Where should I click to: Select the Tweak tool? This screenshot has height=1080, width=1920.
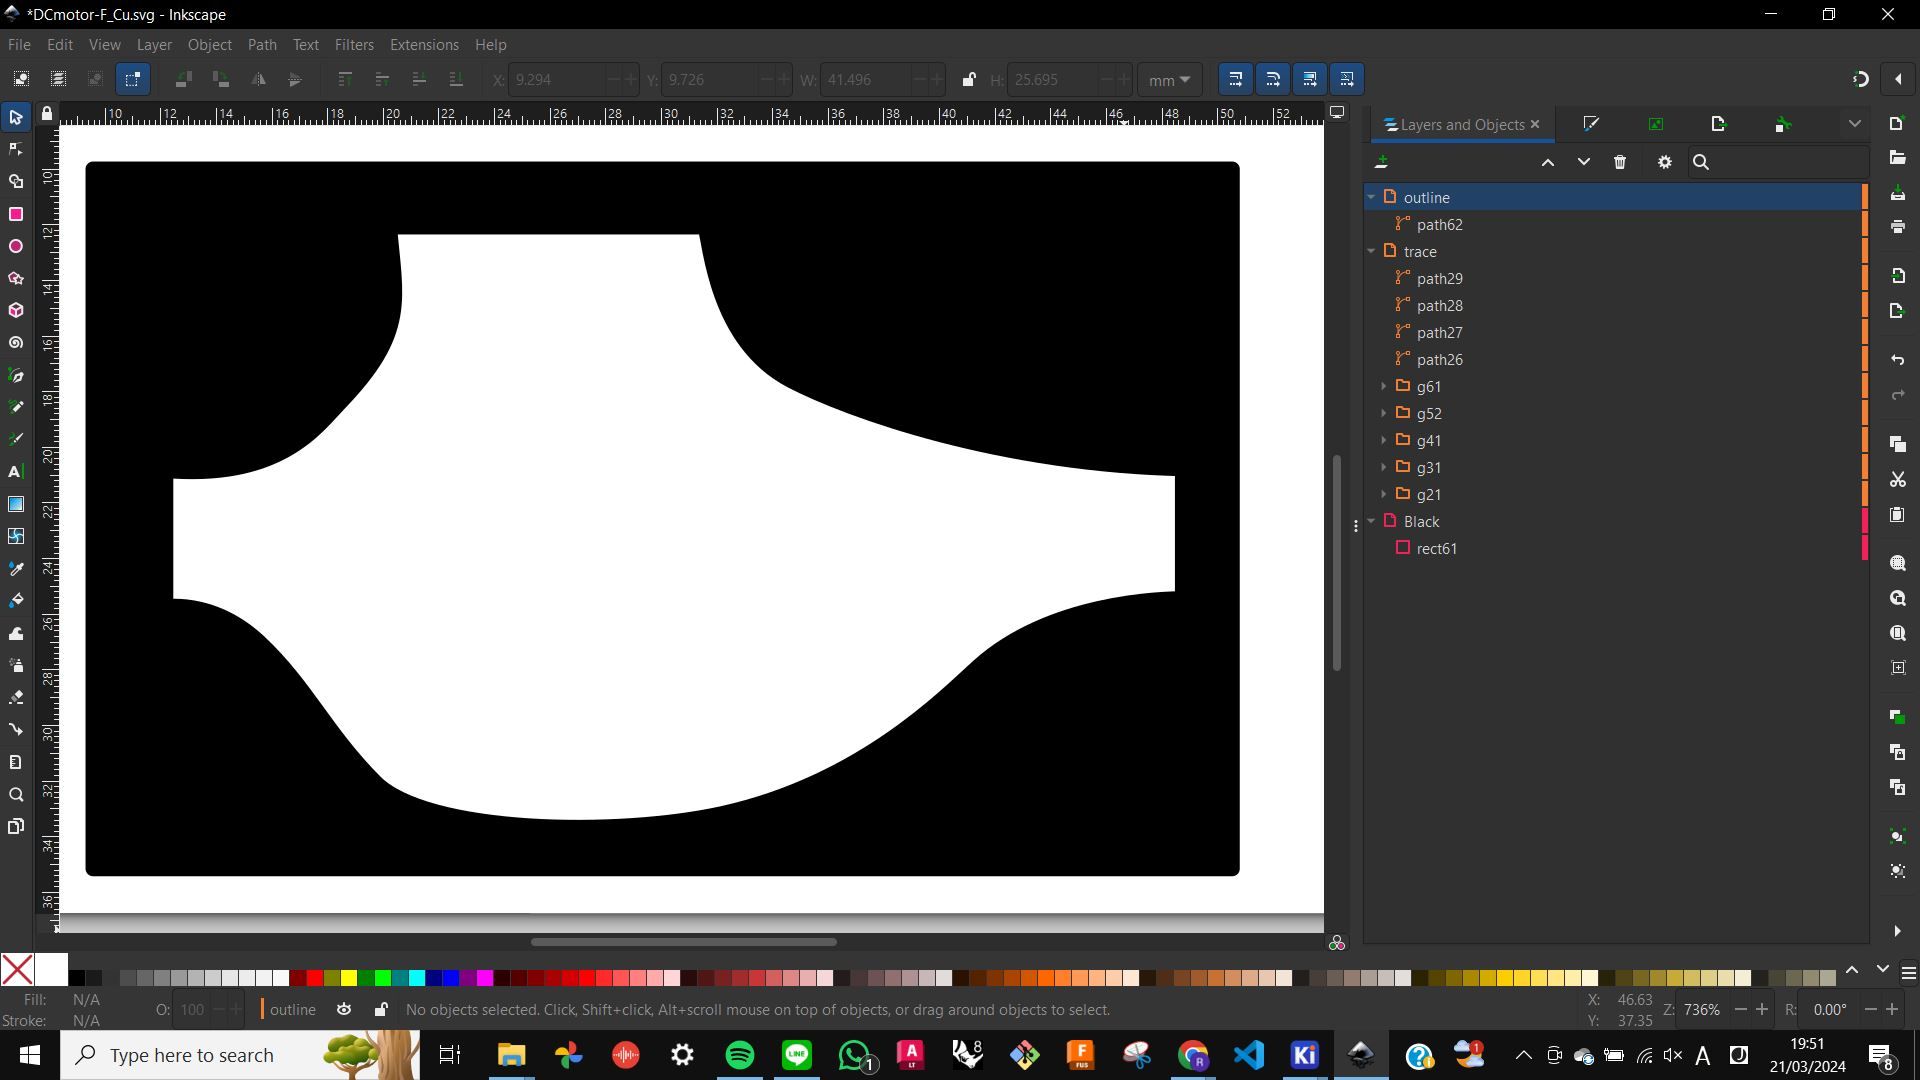coord(16,633)
